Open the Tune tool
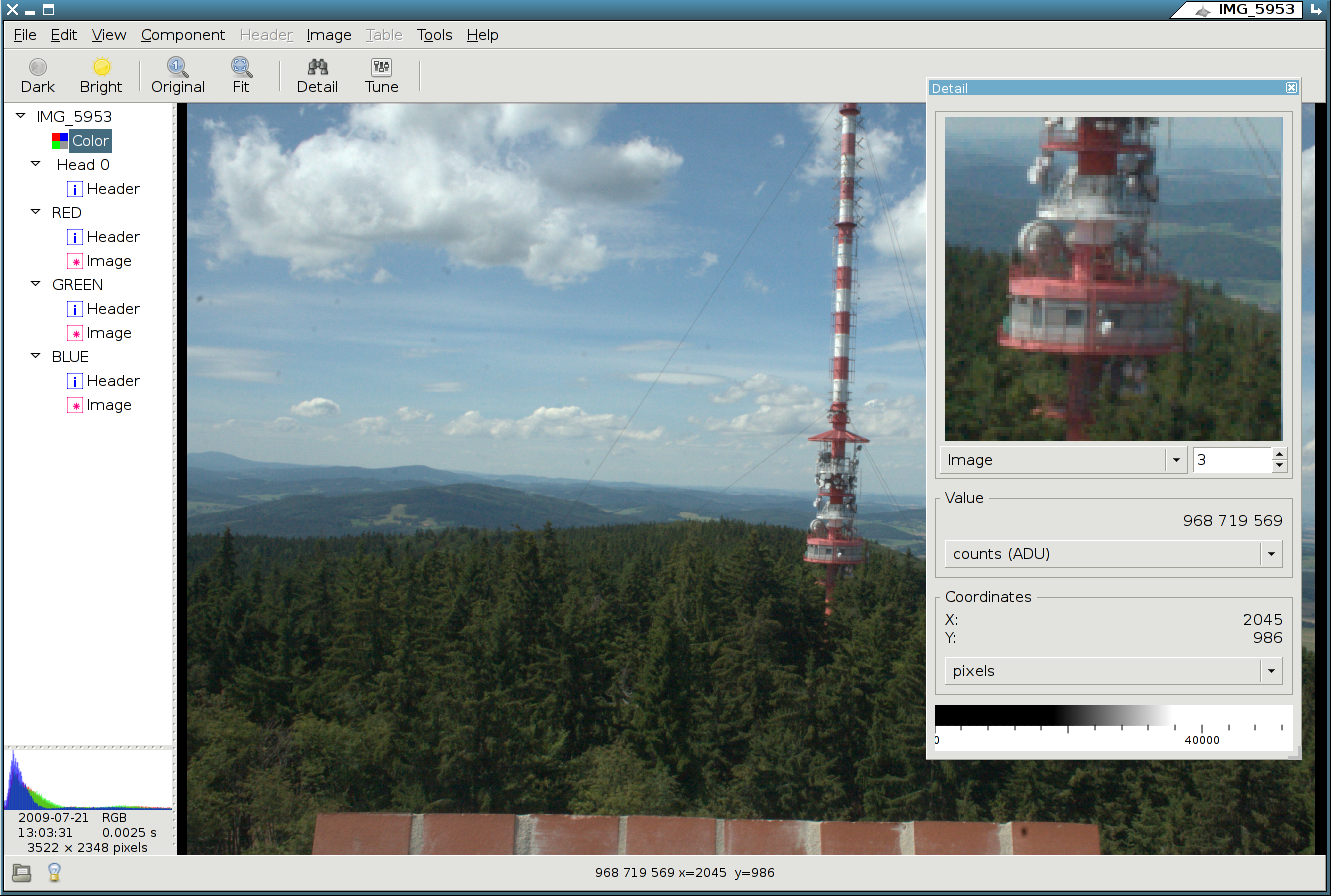This screenshot has height=896, width=1331. [381, 68]
